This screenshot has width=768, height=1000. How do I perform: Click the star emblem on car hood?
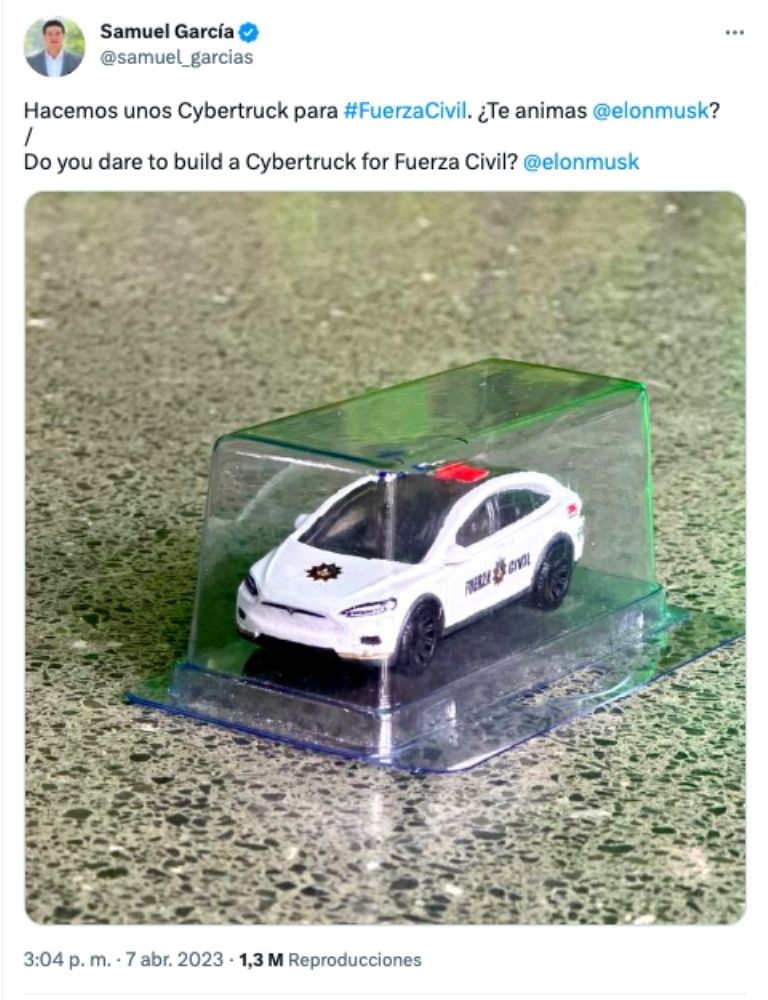point(324,571)
